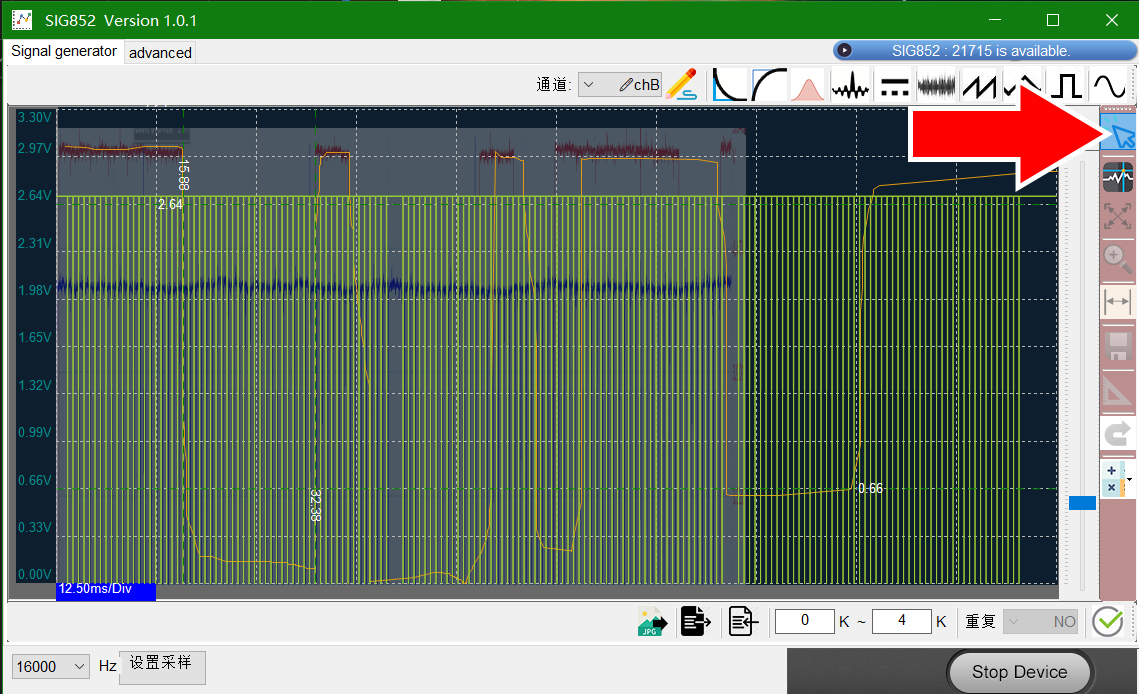Screen dimensions: 1139x694
Task: Click the play icon in status banner
Action: tap(844, 50)
